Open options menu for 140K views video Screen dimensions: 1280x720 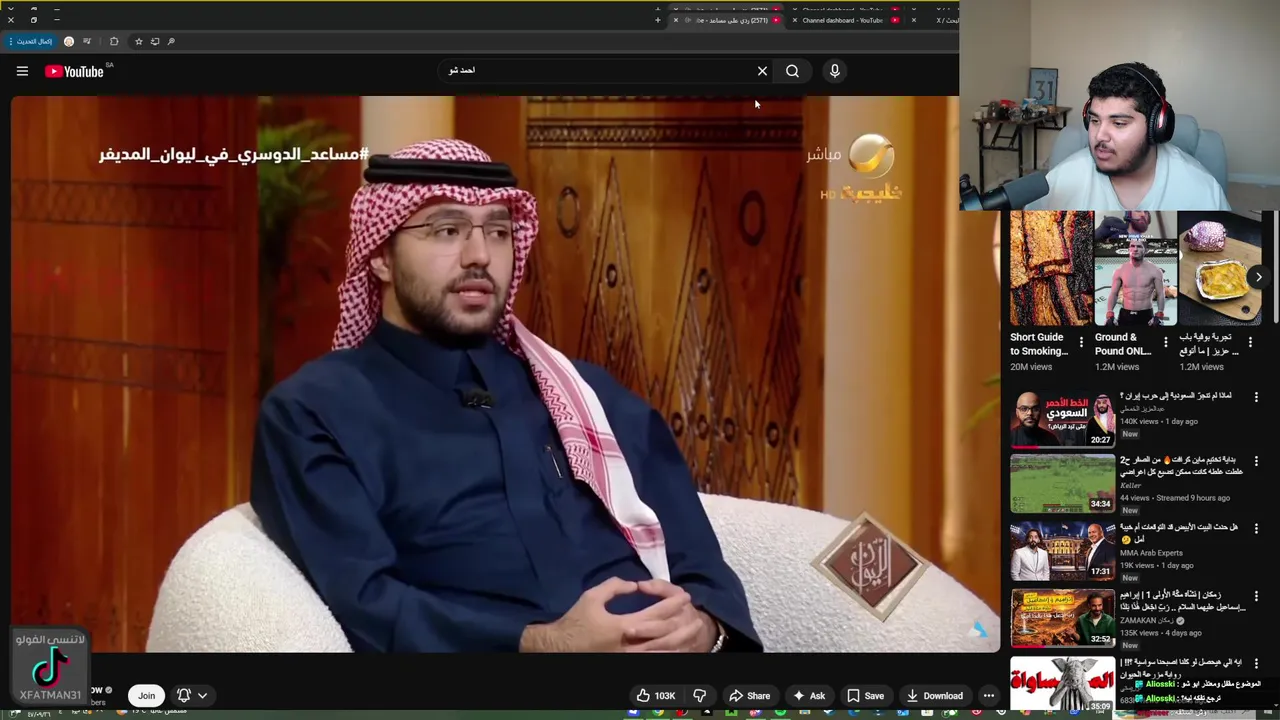(1257, 397)
